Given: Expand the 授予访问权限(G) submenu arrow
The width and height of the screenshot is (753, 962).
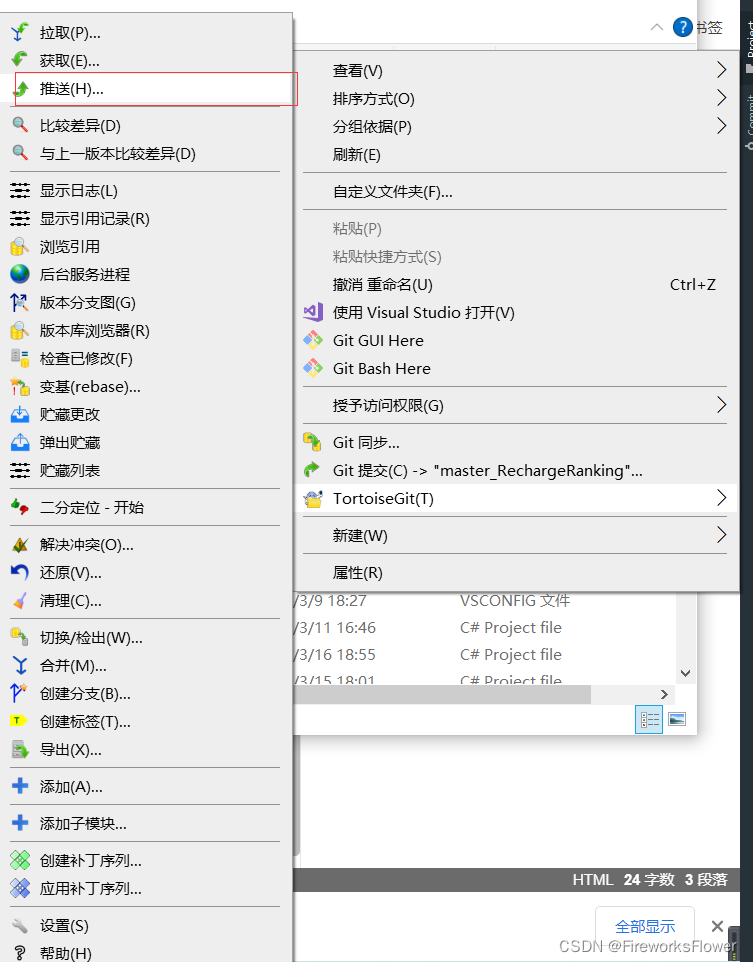Looking at the screenshot, I should pos(721,405).
